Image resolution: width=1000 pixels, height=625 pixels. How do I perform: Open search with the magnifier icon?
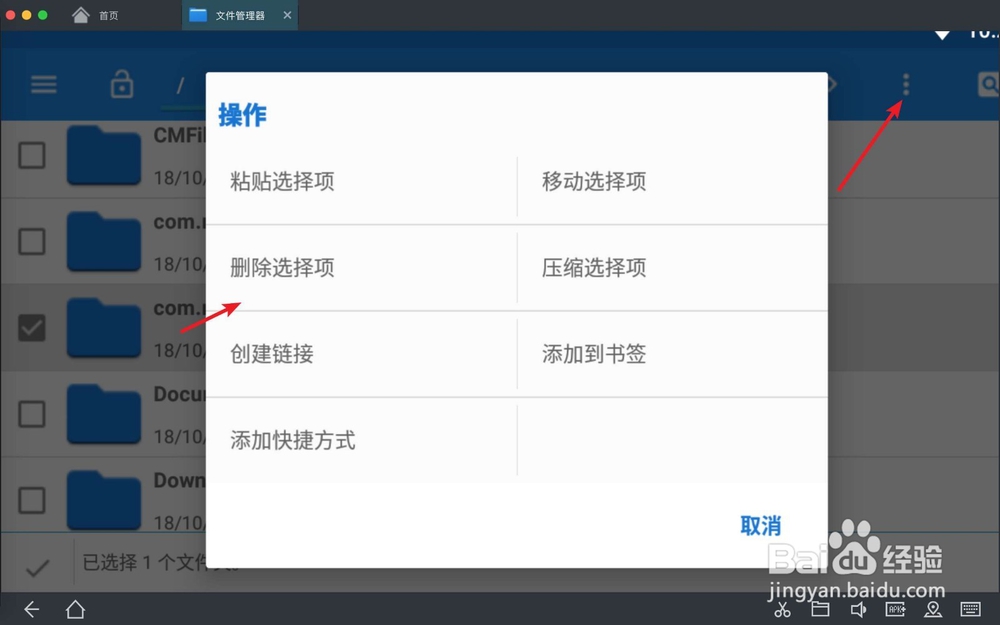tap(990, 85)
